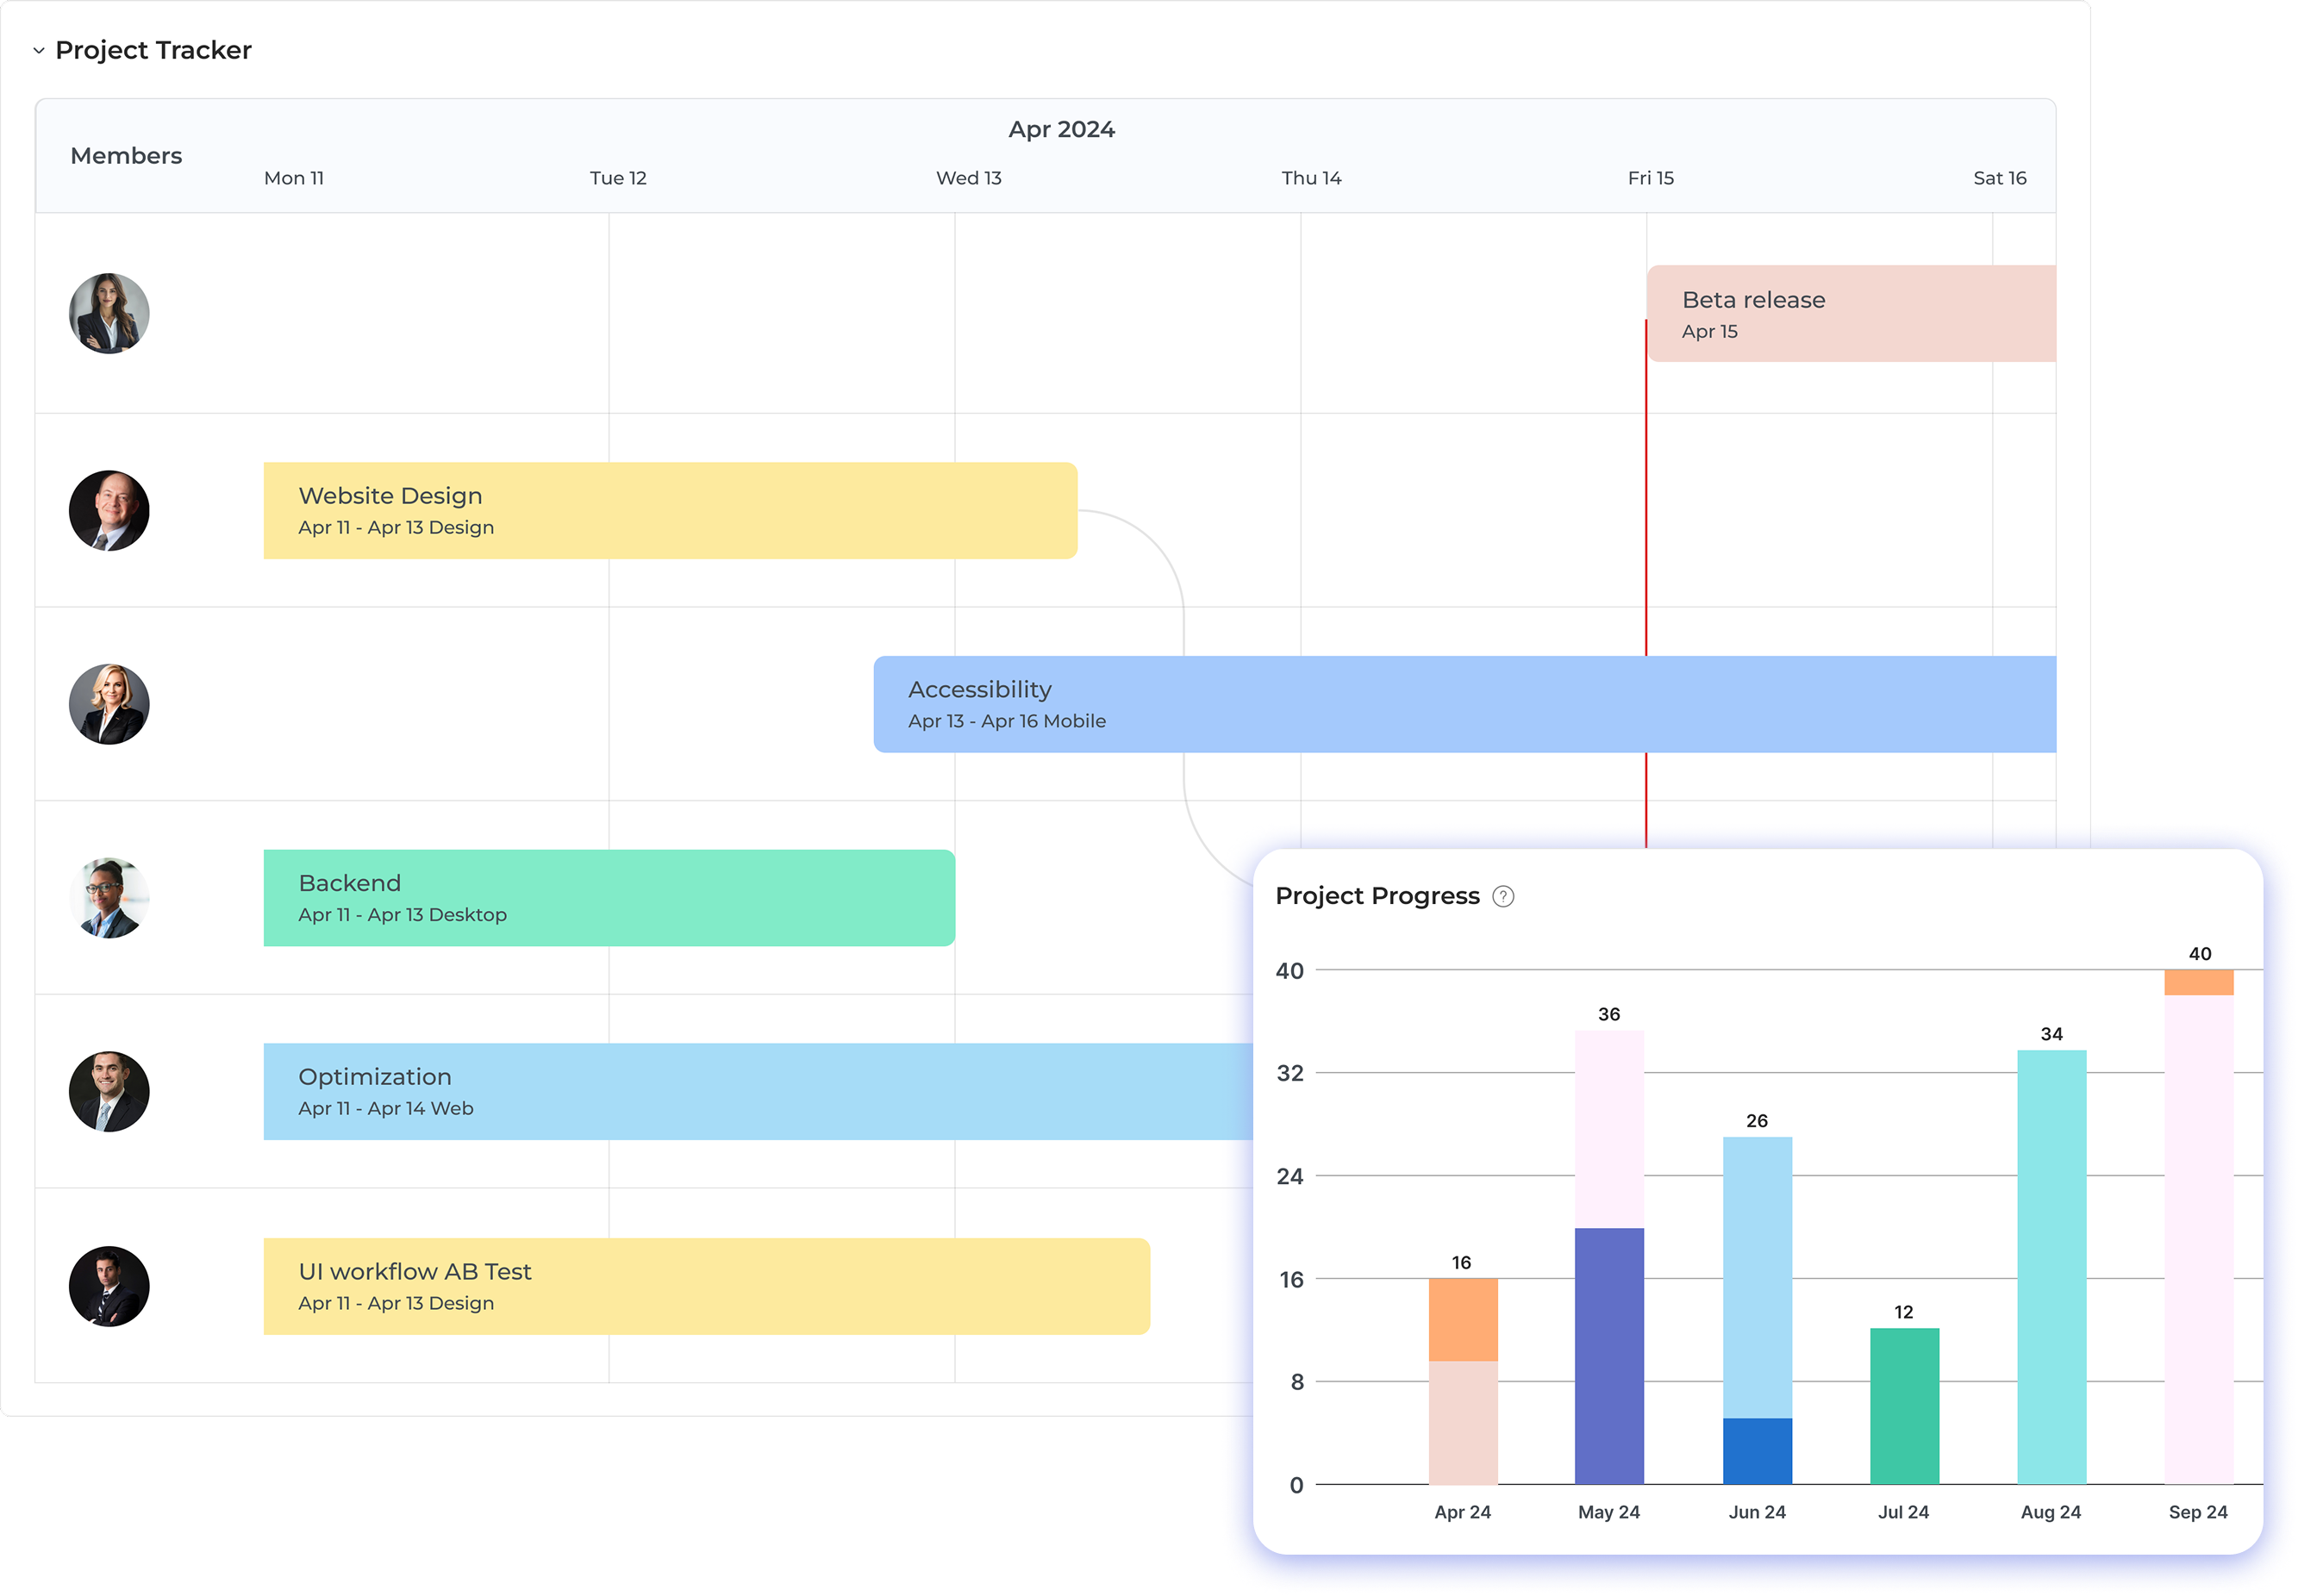Click the Accessibility member's avatar
This screenshot has width=2298, height=1596.
pos(109,705)
